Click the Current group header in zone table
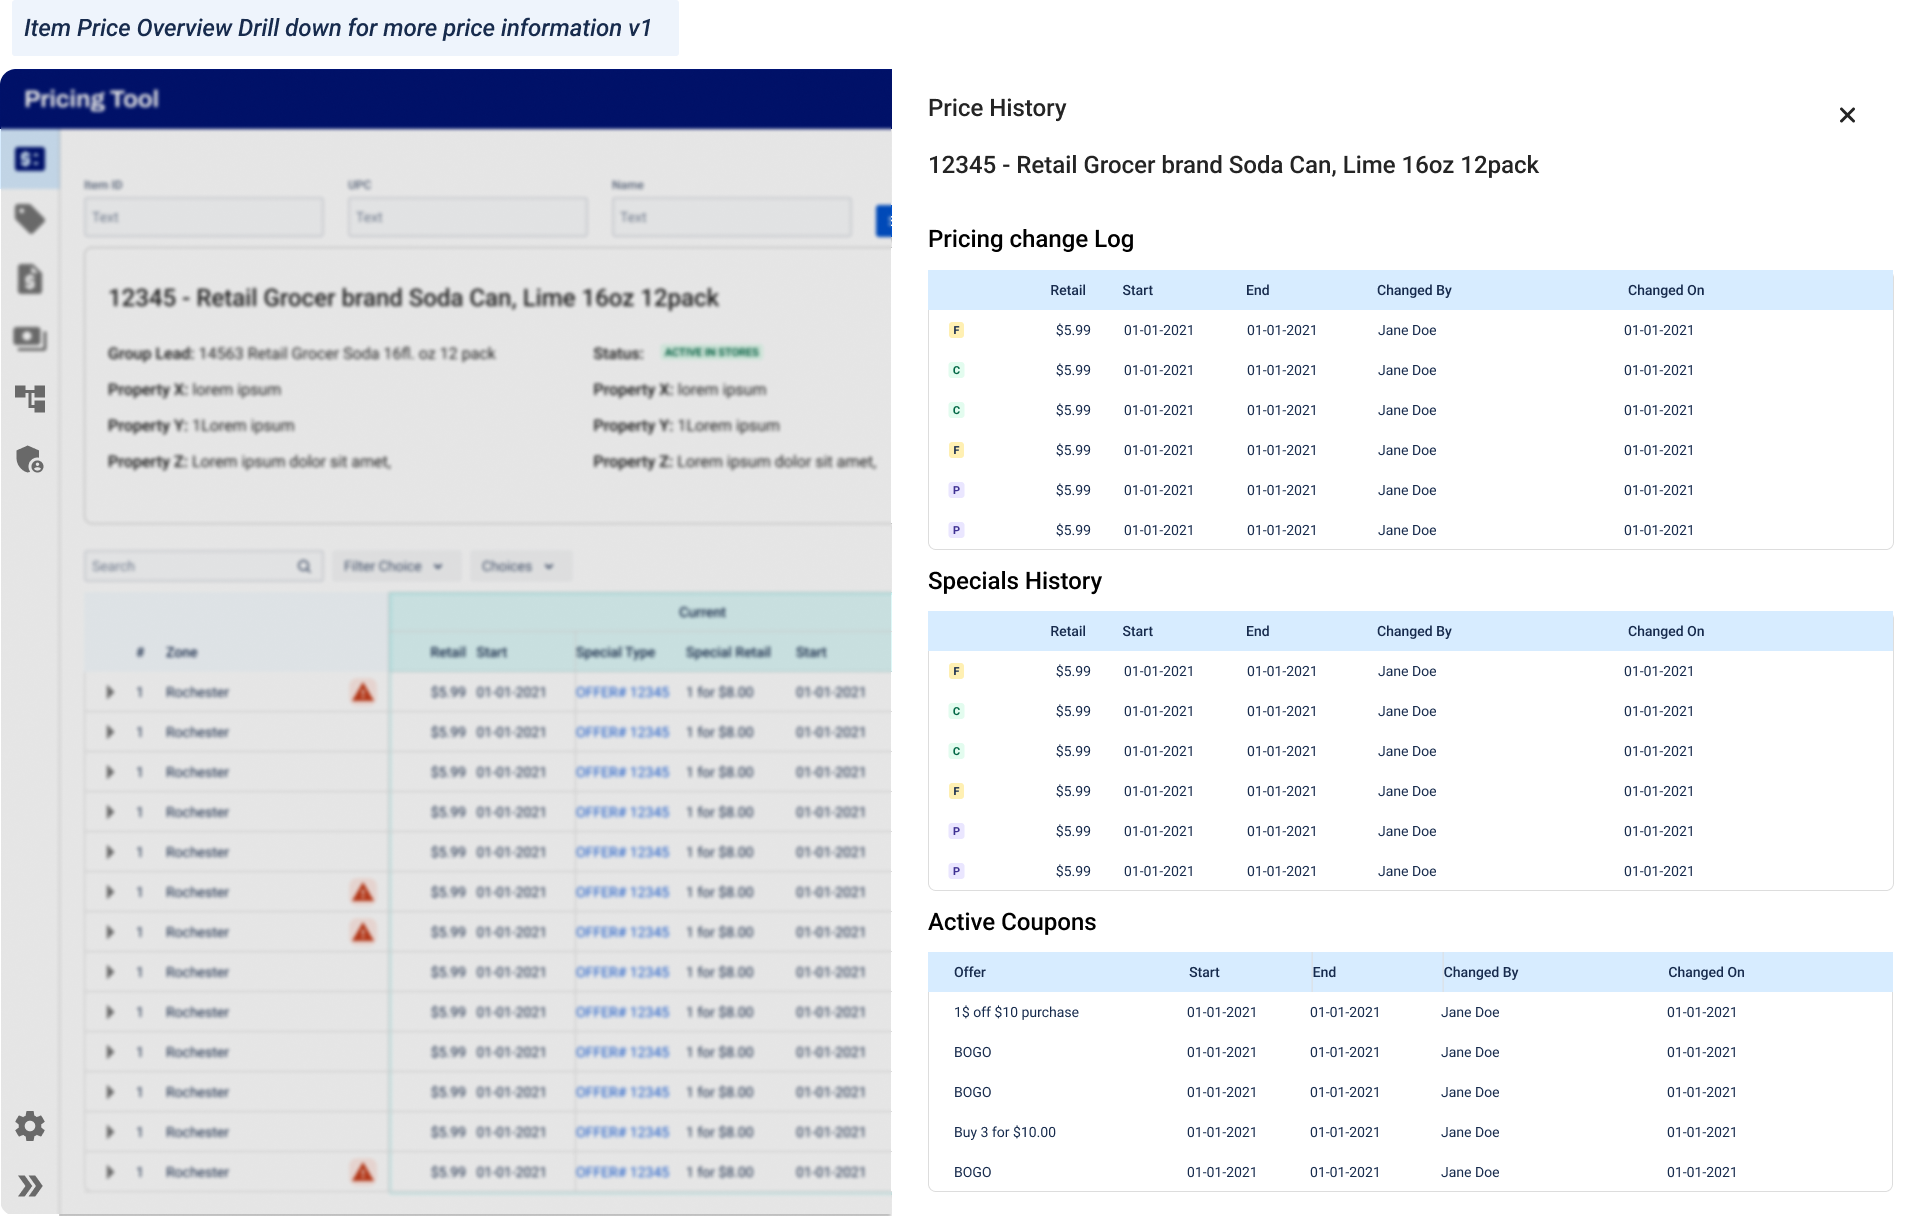The height and width of the screenshot is (1216, 1920). pyautogui.click(x=702, y=612)
